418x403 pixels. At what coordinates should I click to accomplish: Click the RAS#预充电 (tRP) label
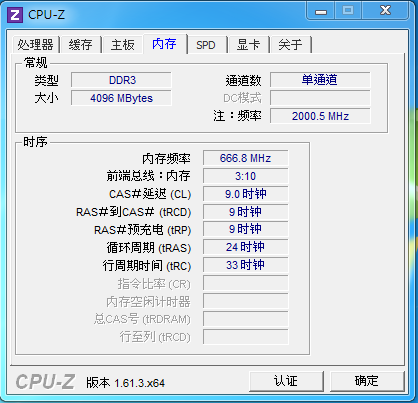(142, 230)
